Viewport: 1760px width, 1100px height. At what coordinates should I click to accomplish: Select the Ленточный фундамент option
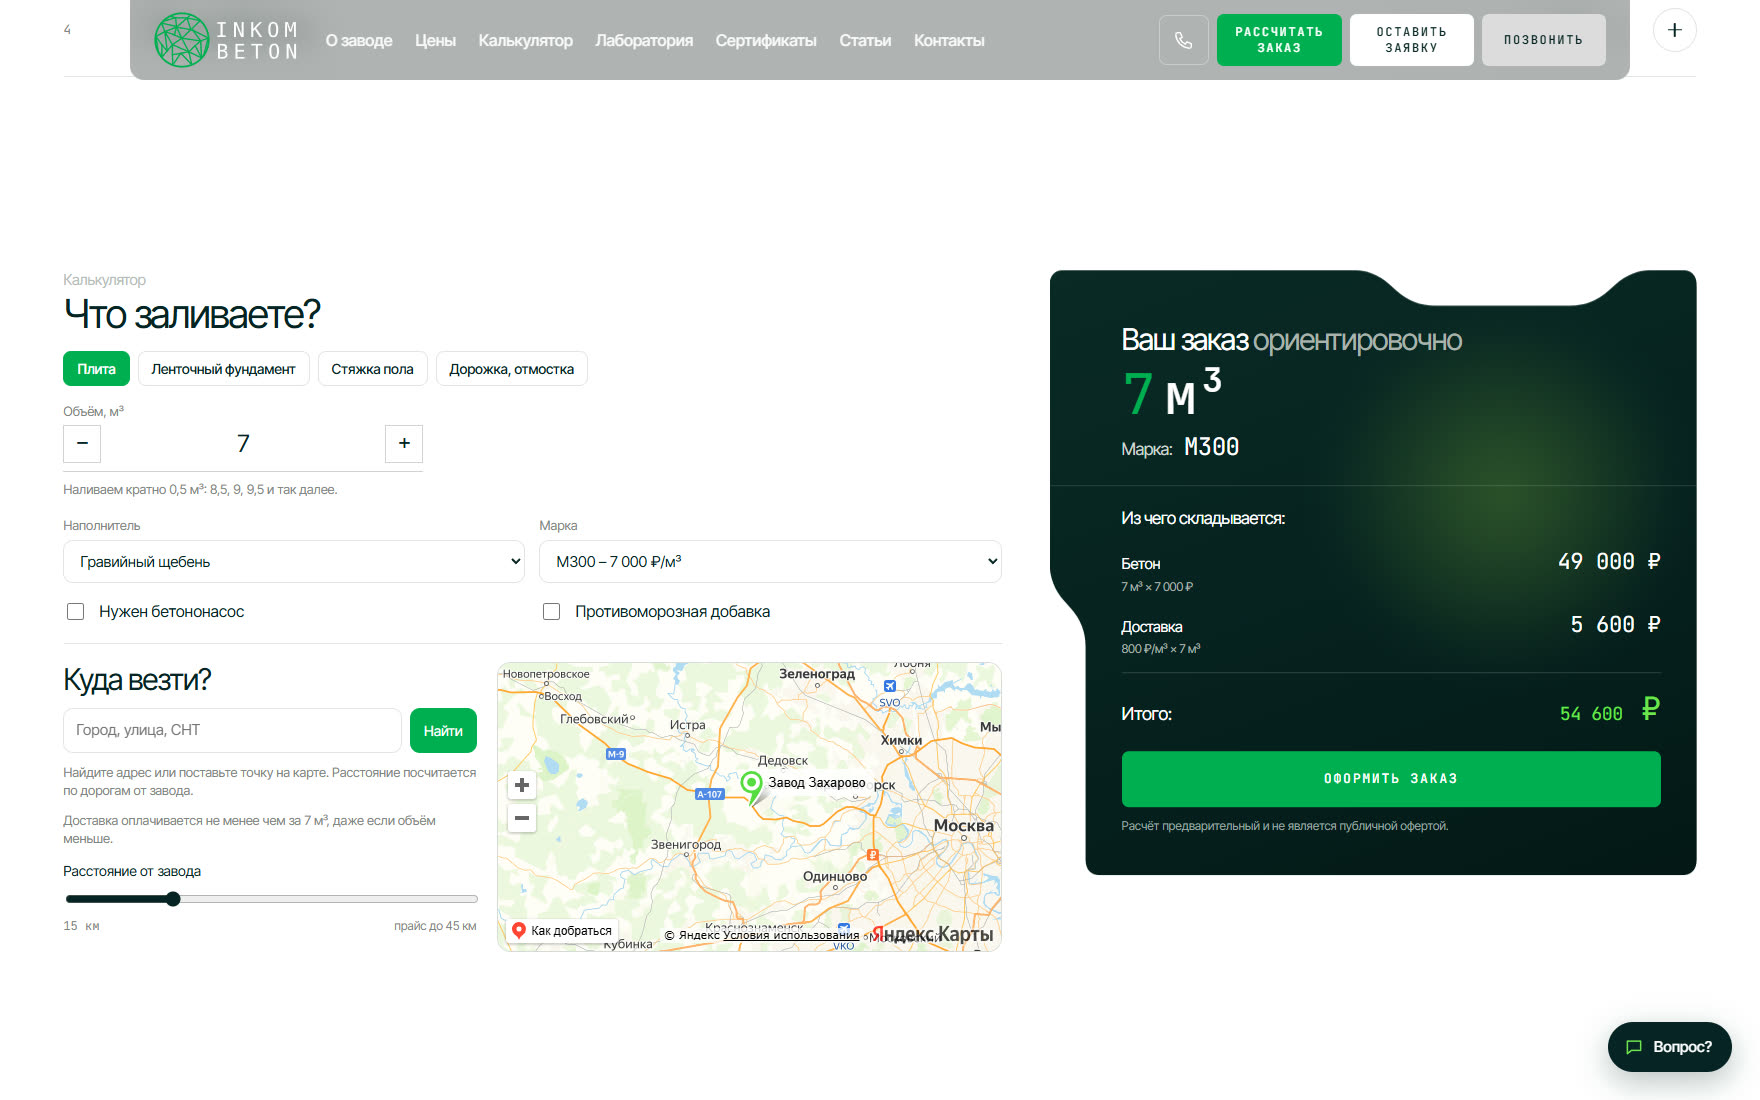click(224, 369)
